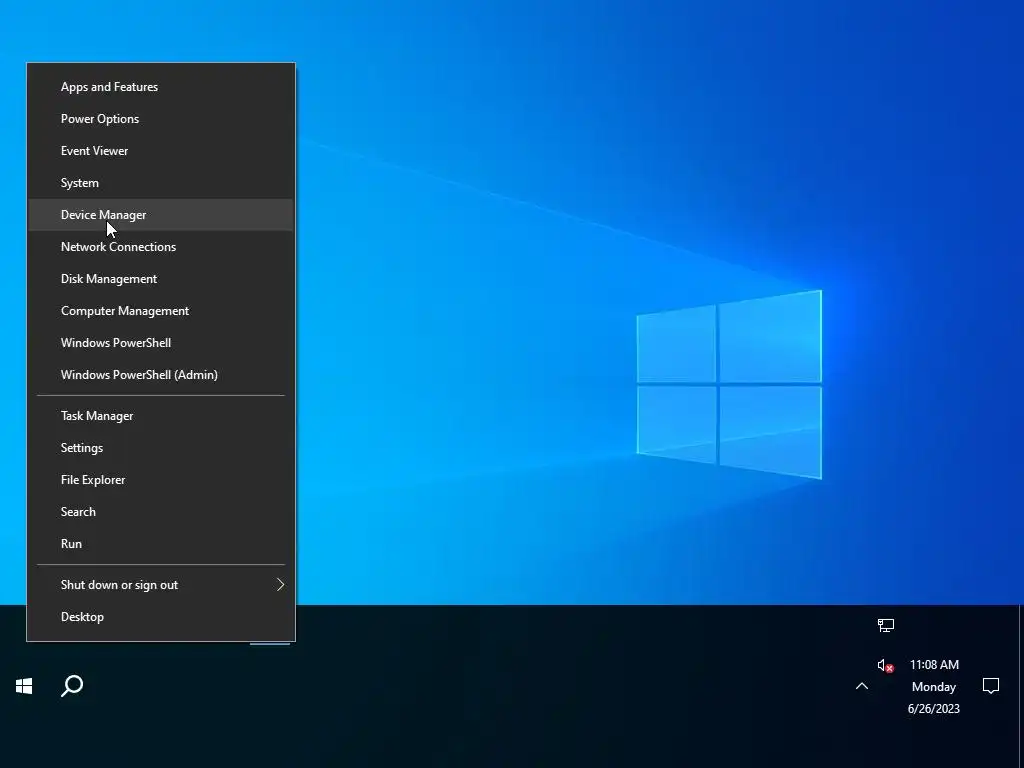Launch File Explorer
The image size is (1024, 768).
(161, 480)
